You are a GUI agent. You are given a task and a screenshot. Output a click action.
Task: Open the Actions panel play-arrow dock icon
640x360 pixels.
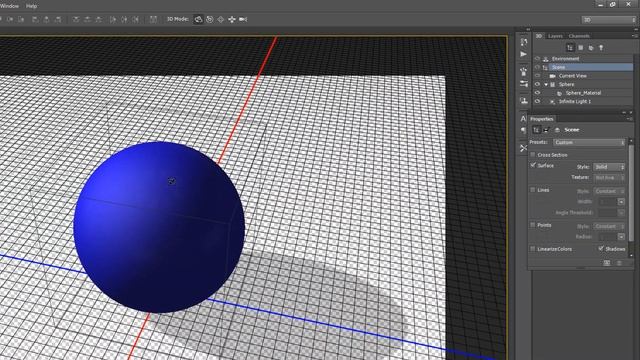tap(524, 54)
